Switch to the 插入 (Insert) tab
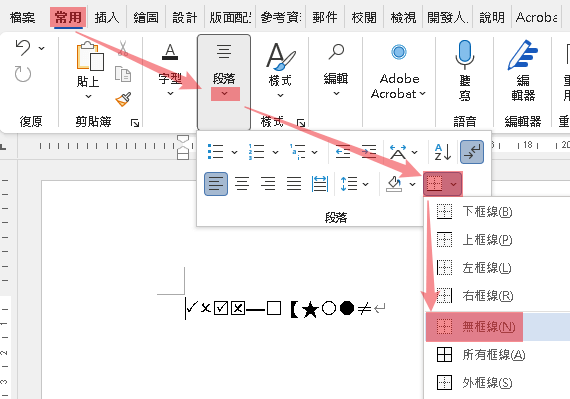This screenshot has height=399, width=570. tap(107, 17)
